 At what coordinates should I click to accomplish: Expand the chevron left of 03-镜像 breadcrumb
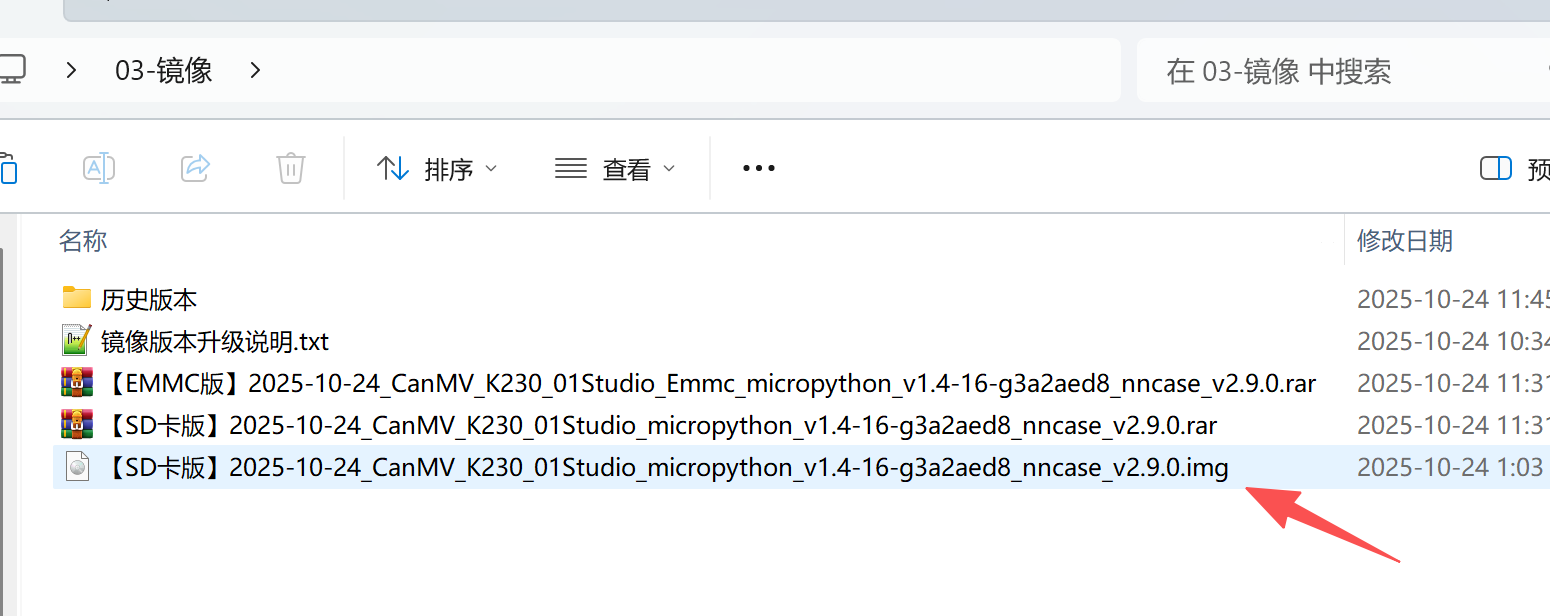(71, 71)
